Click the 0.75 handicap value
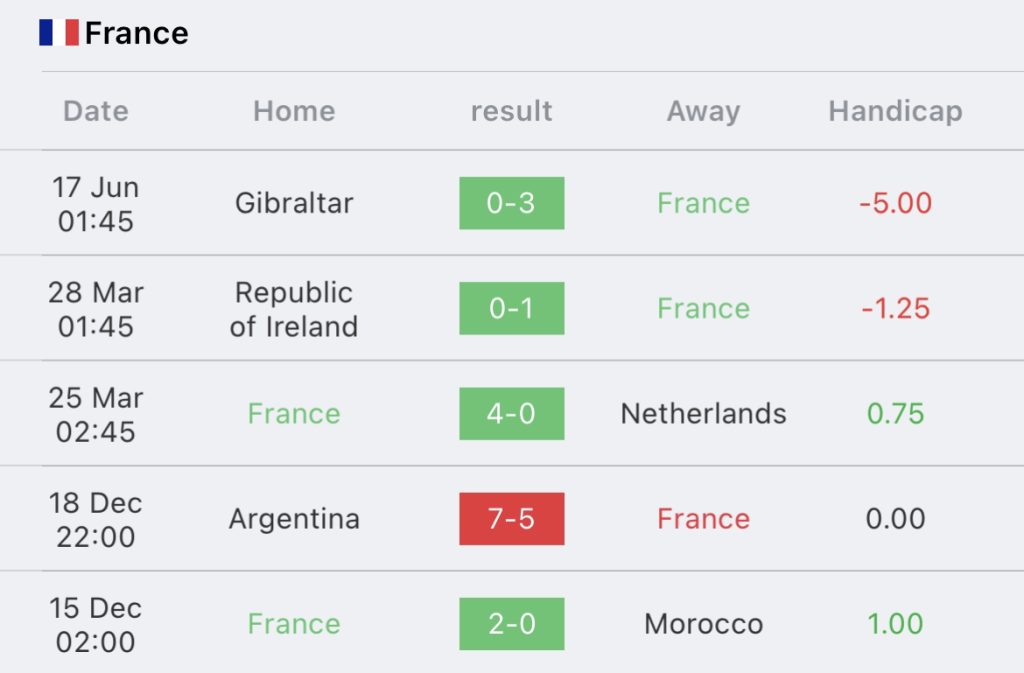Viewport: 1024px width, 673px height. (x=895, y=413)
